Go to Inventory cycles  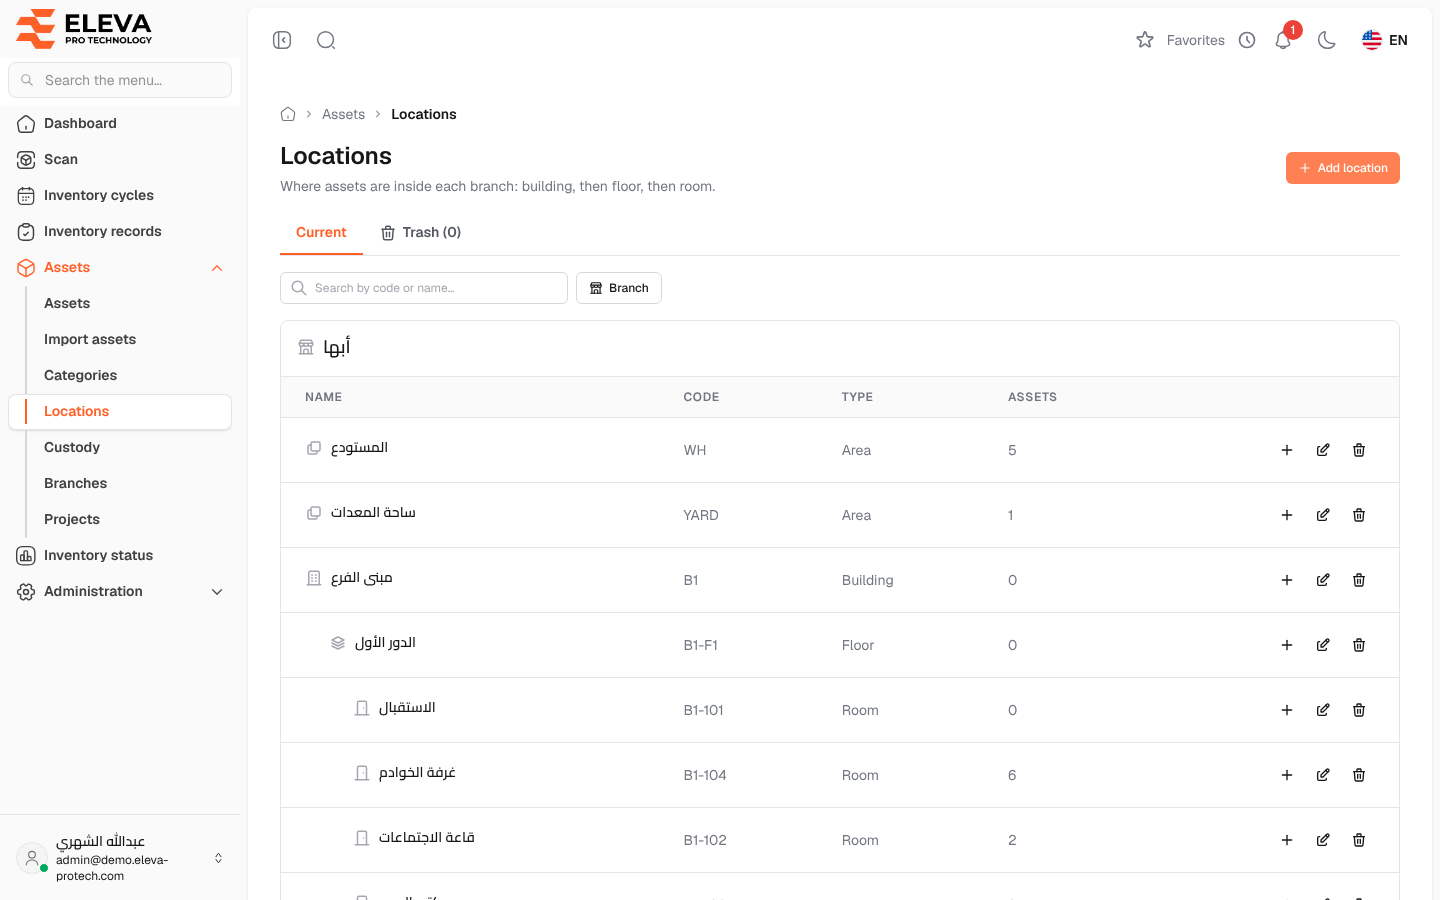120,195
